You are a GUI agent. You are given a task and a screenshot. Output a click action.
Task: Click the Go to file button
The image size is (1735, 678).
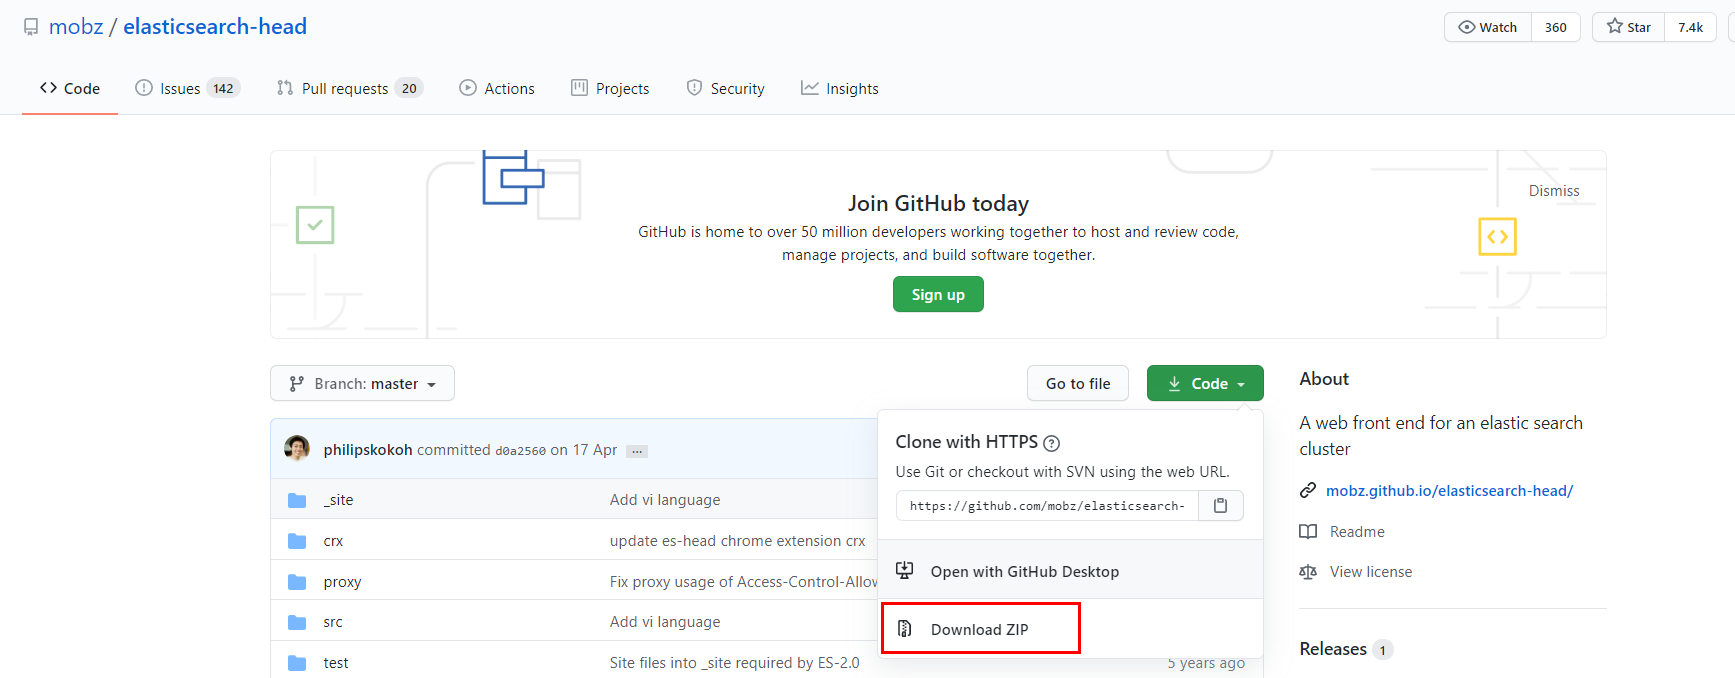pos(1078,383)
